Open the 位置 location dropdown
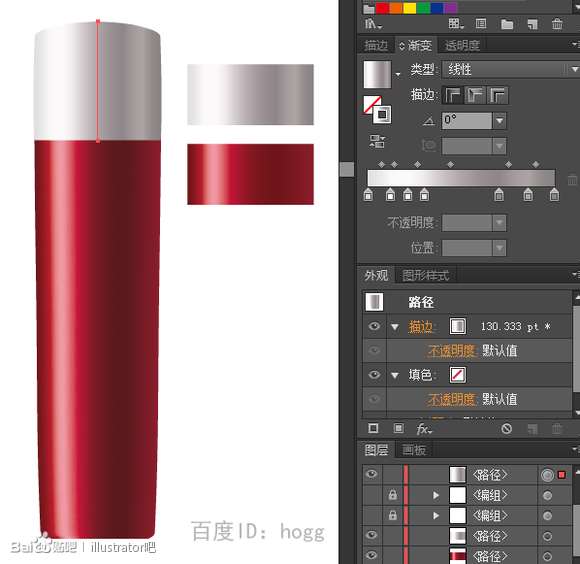 tap(499, 248)
